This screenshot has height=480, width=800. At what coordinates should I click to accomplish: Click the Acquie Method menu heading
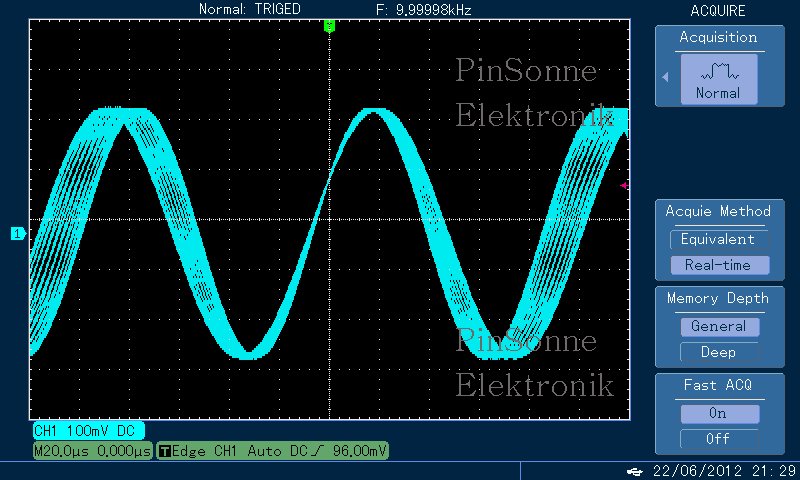pyautogui.click(x=718, y=211)
